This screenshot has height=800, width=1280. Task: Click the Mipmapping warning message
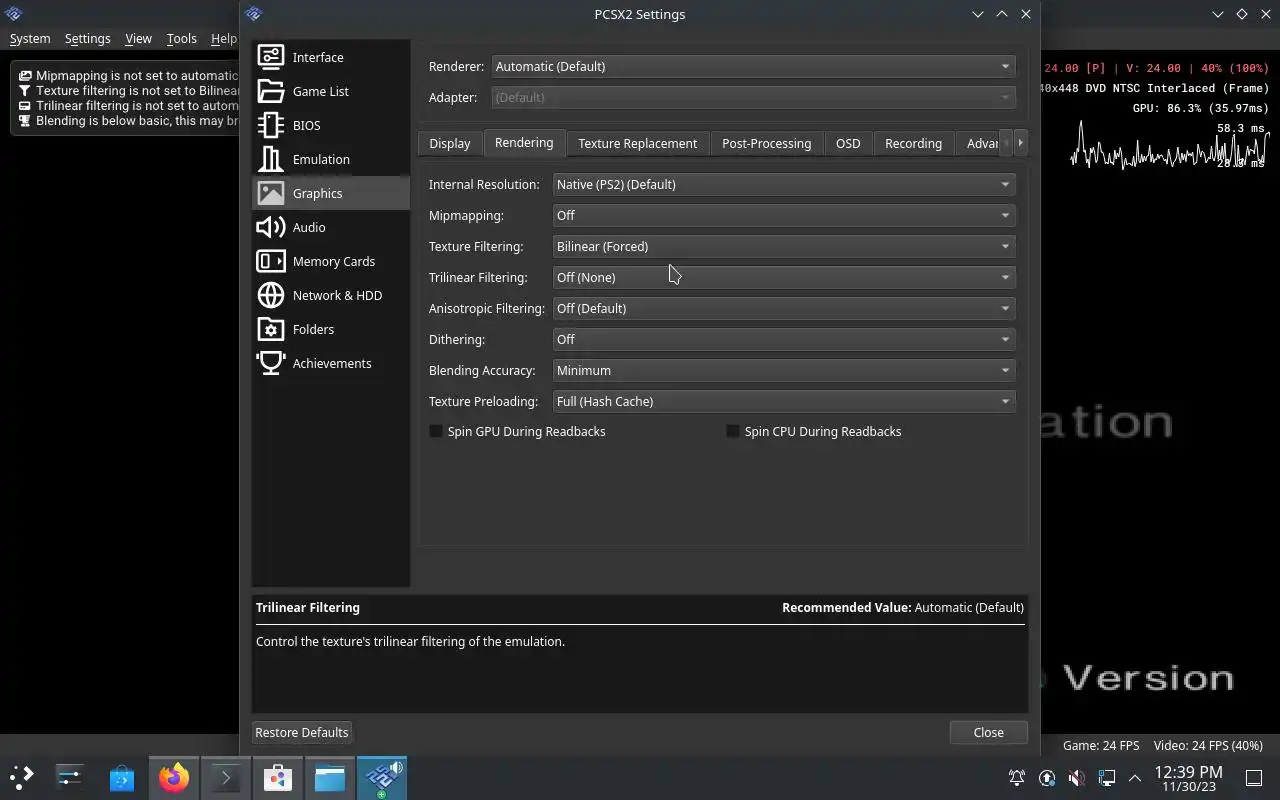[x=128, y=75]
